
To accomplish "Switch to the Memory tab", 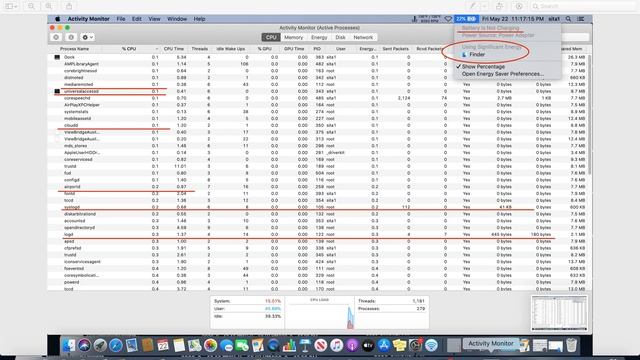I will click(293, 37).
